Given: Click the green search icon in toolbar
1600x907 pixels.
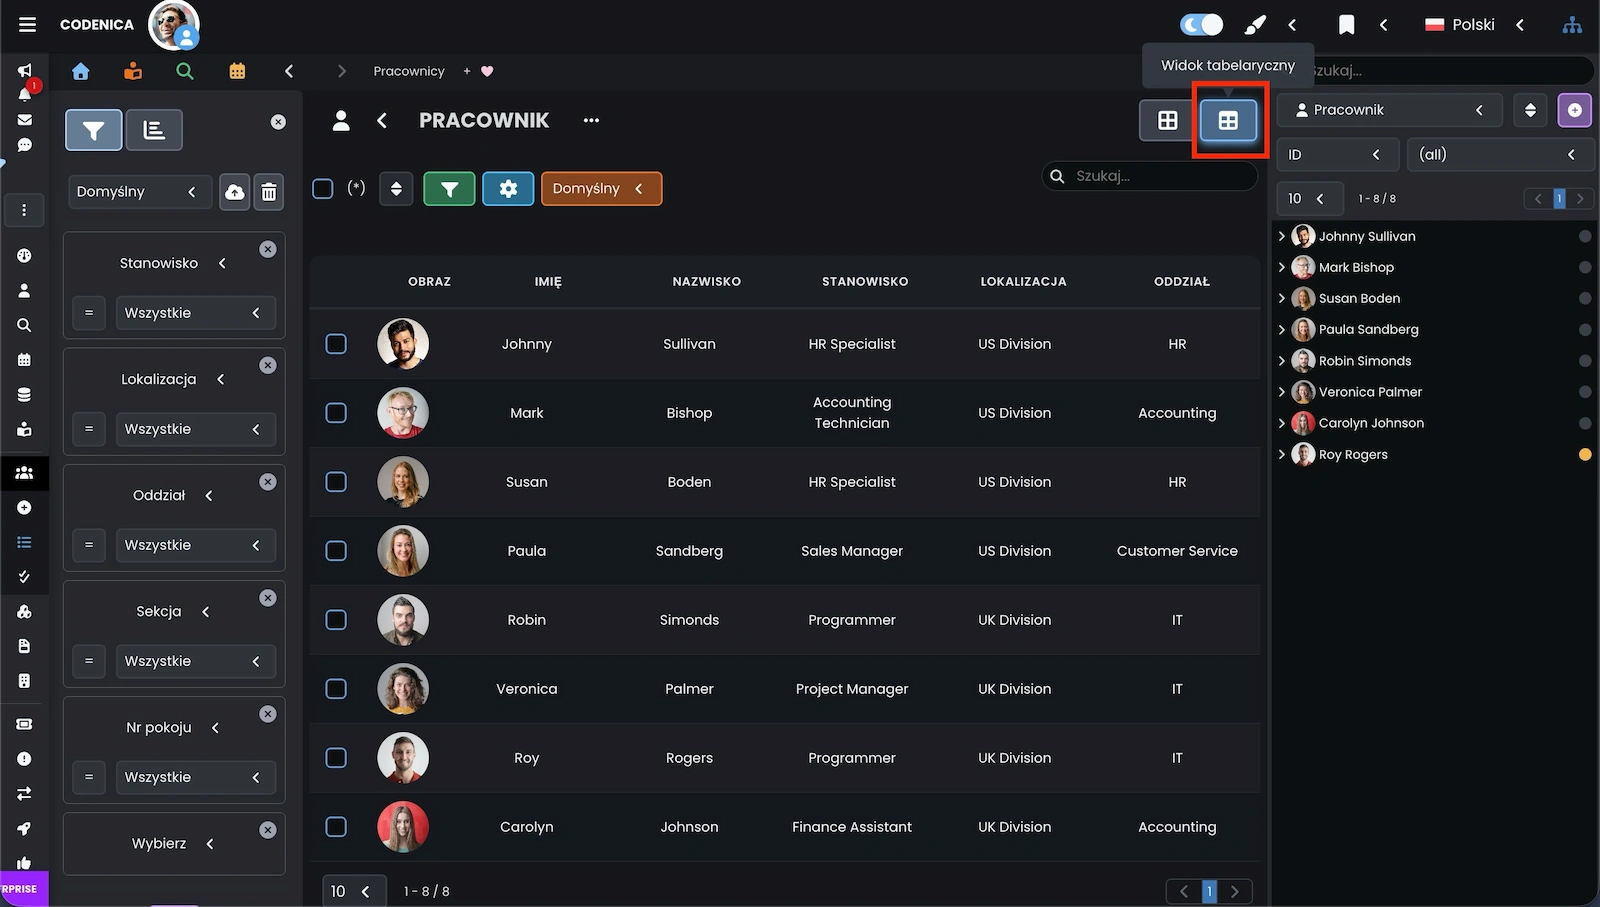Looking at the screenshot, I should pyautogui.click(x=185, y=71).
